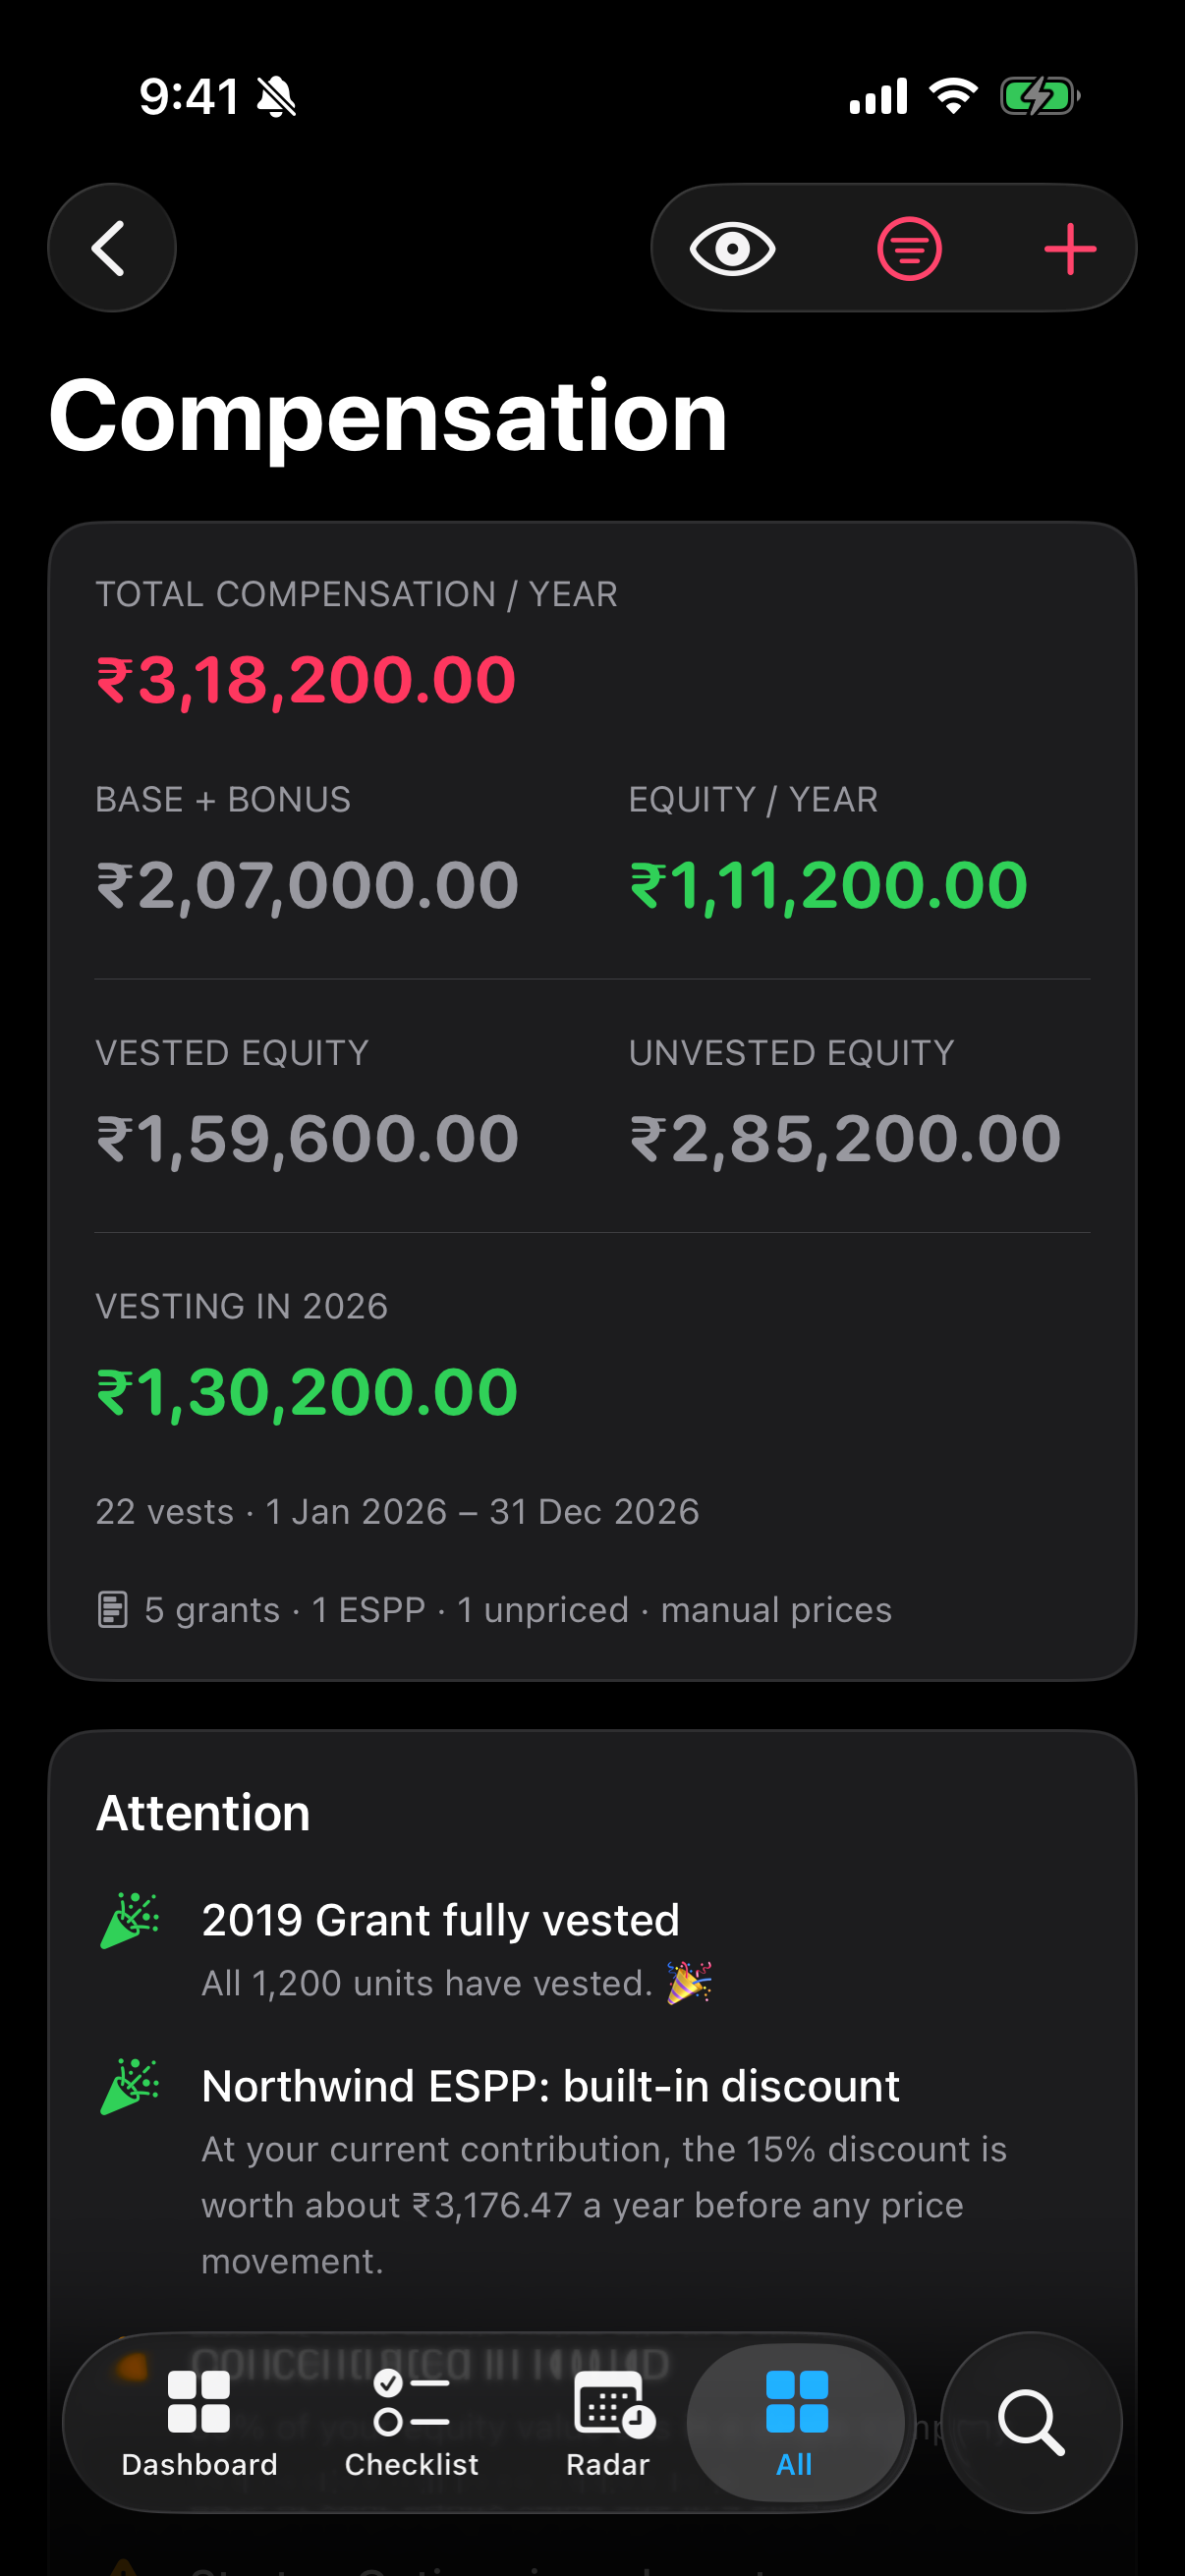
Task: Tap the Vesting in 2026 amount
Action: point(307,1392)
